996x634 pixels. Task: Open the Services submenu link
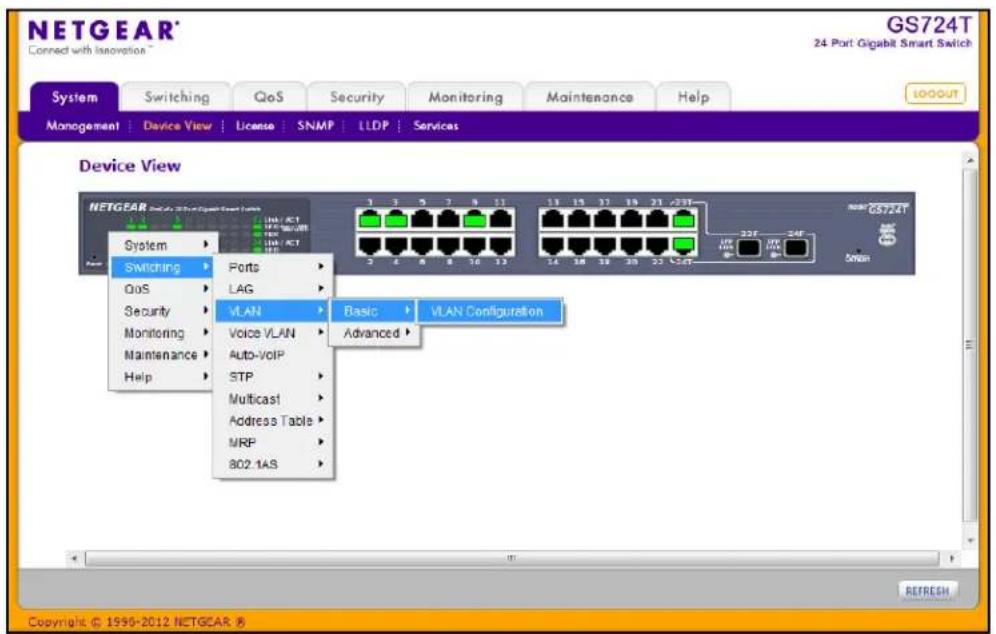[436, 126]
